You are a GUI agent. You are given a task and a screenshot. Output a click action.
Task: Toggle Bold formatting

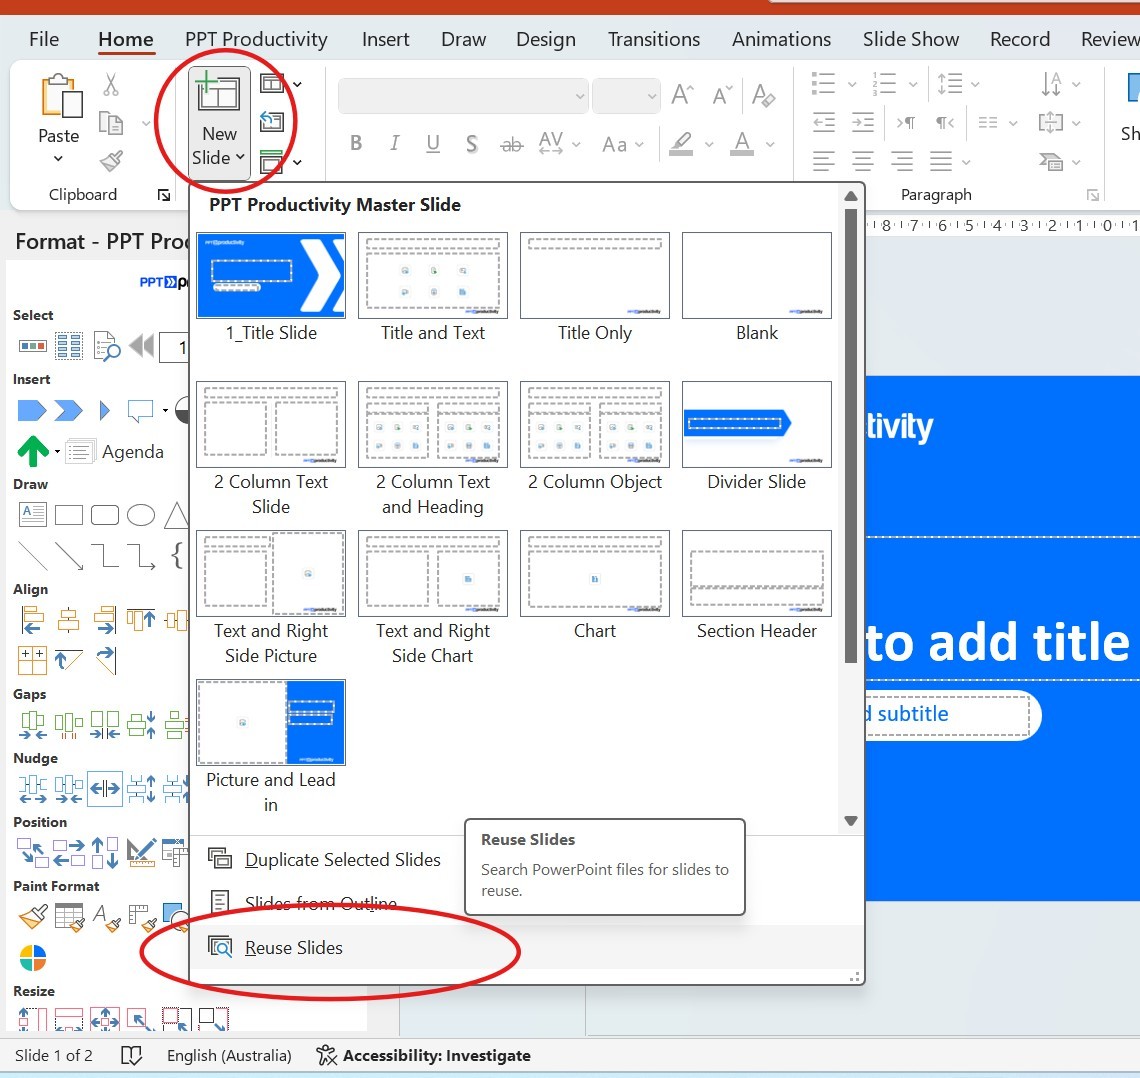click(x=356, y=142)
